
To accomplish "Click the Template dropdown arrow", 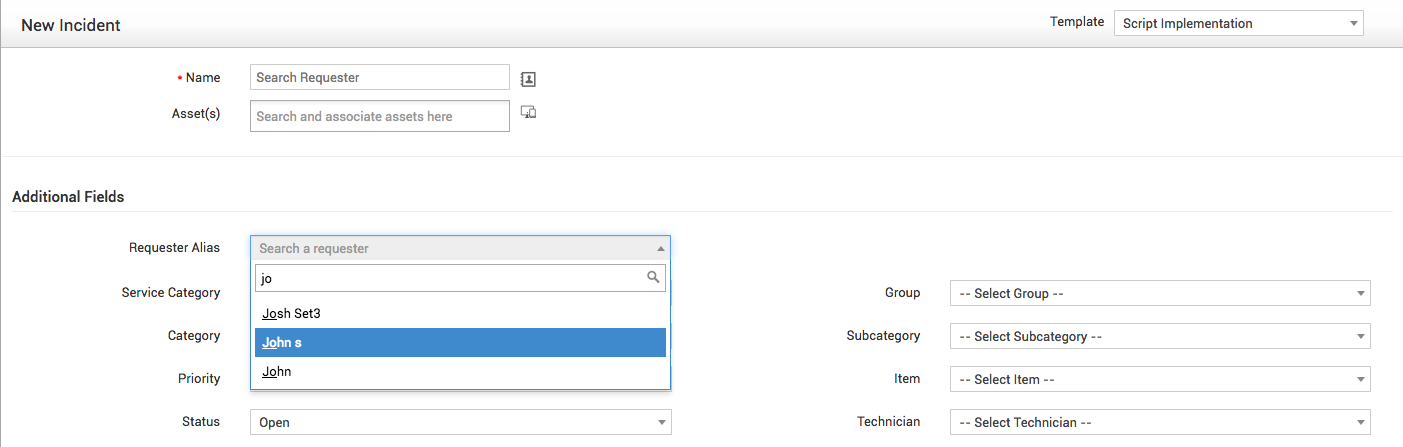I will tap(1353, 23).
